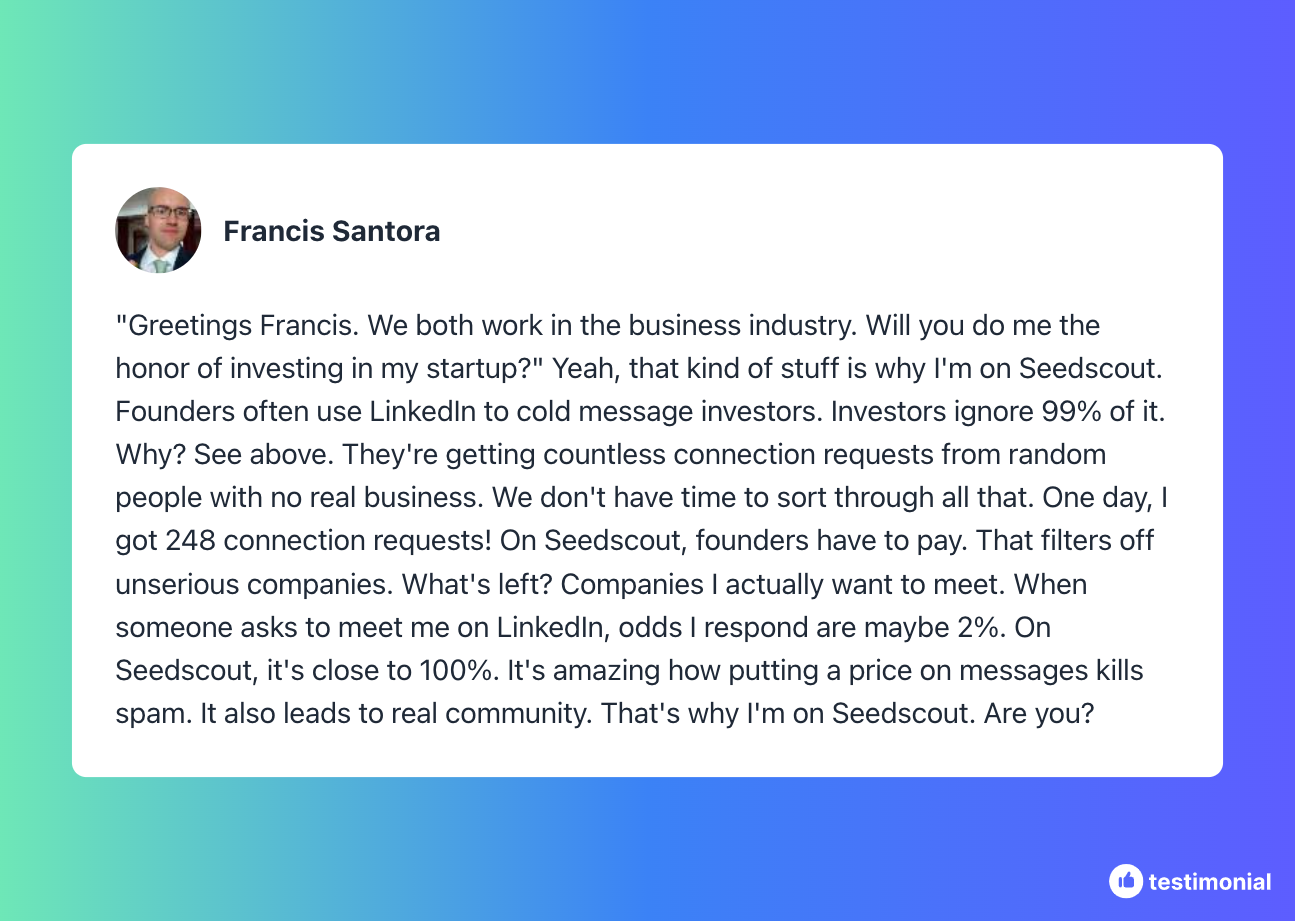Image resolution: width=1295 pixels, height=921 pixels.
Task: Click Francis Santora's profile photo
Action: (158, 231)
